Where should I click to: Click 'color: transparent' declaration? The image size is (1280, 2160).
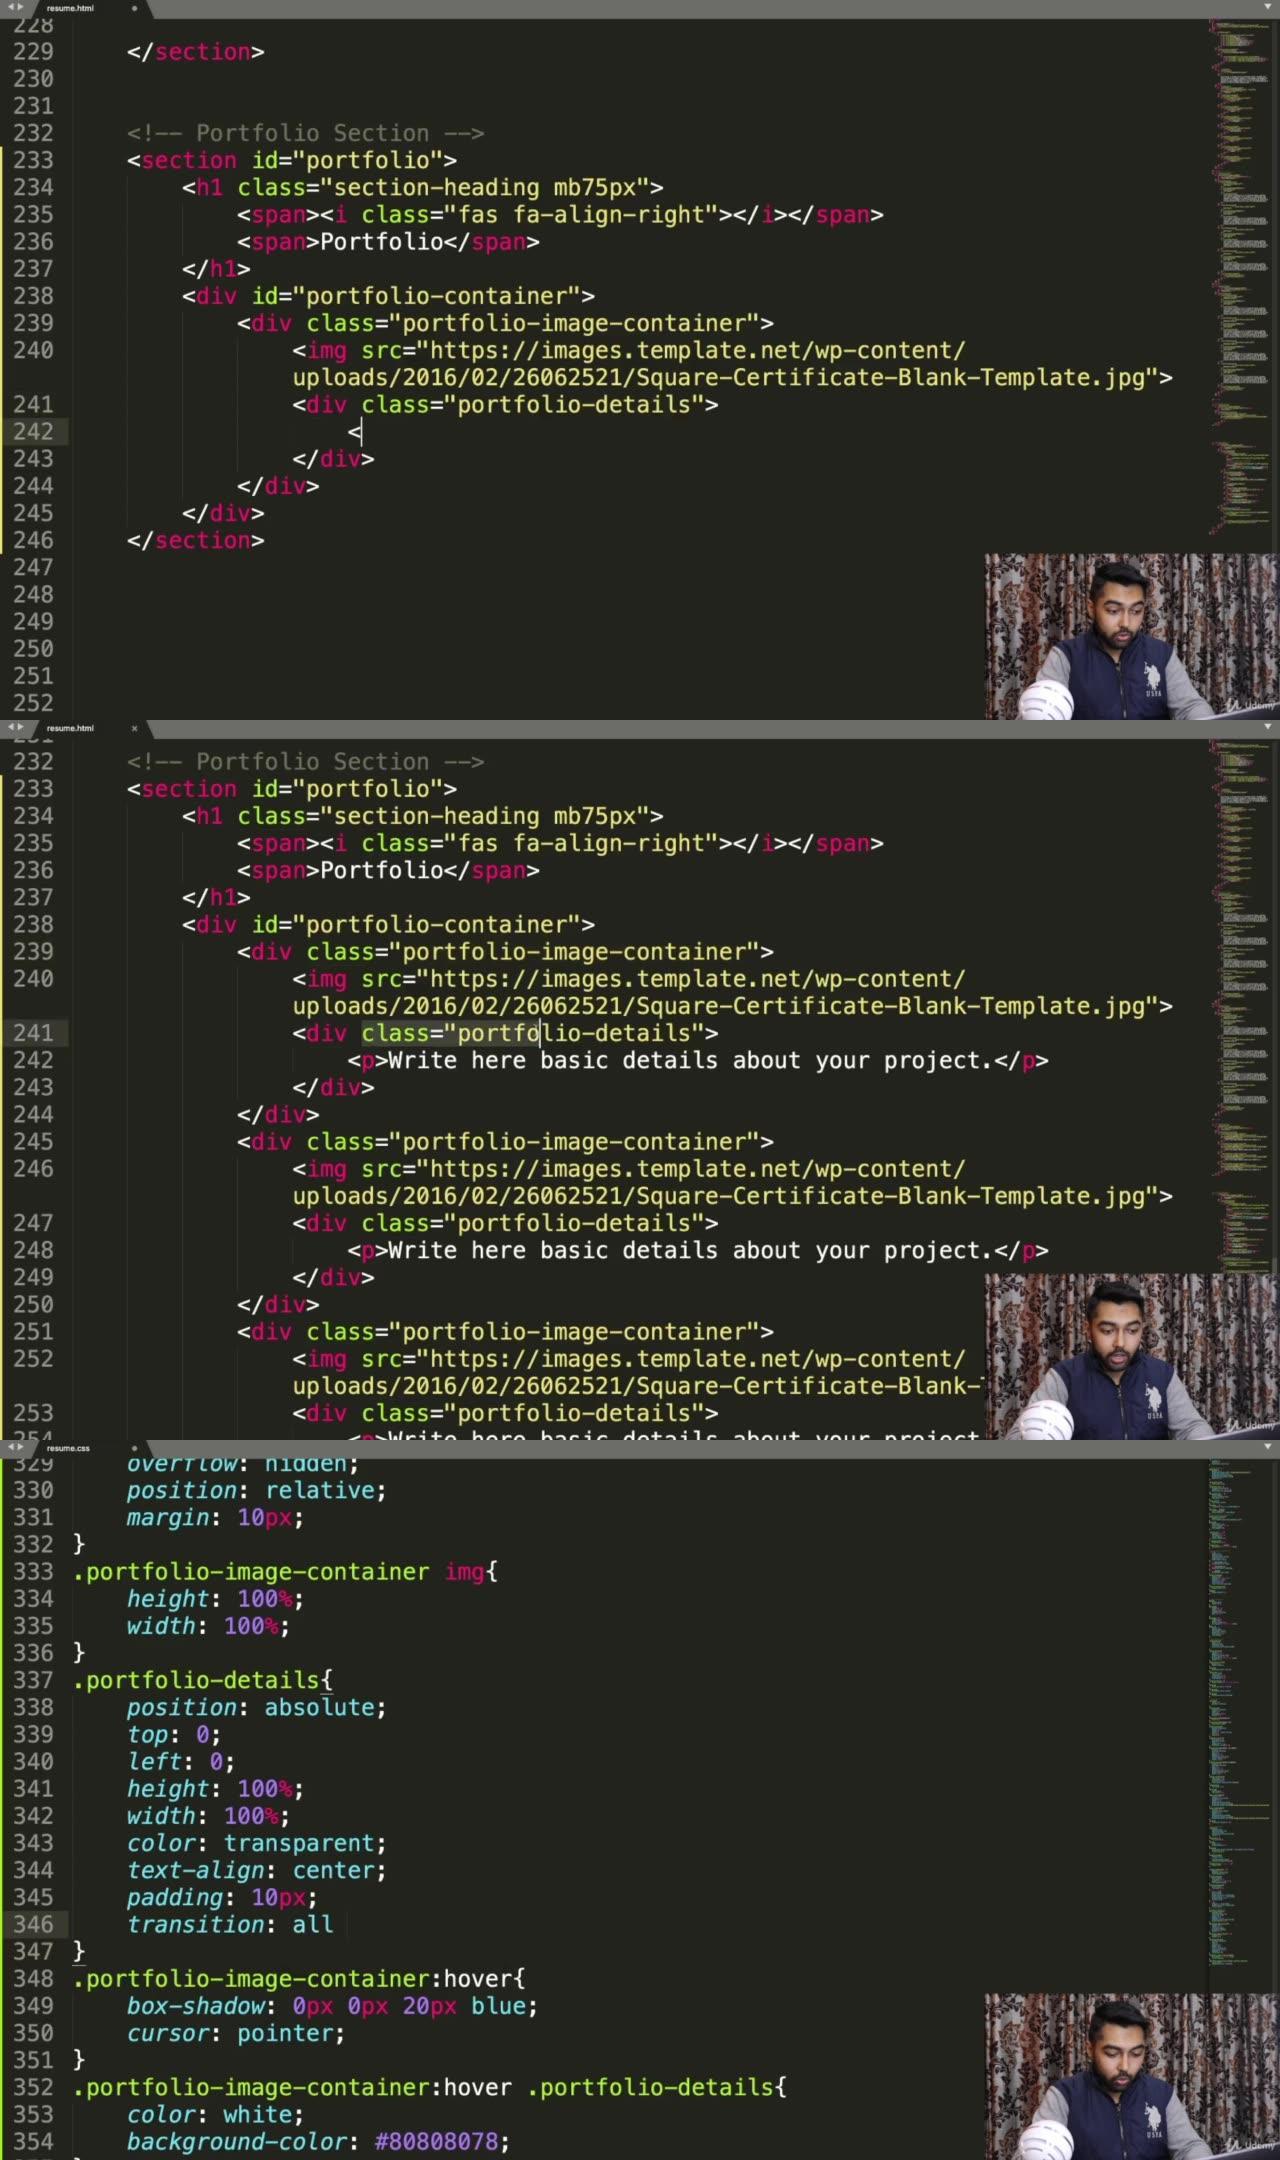(255, 1843)
